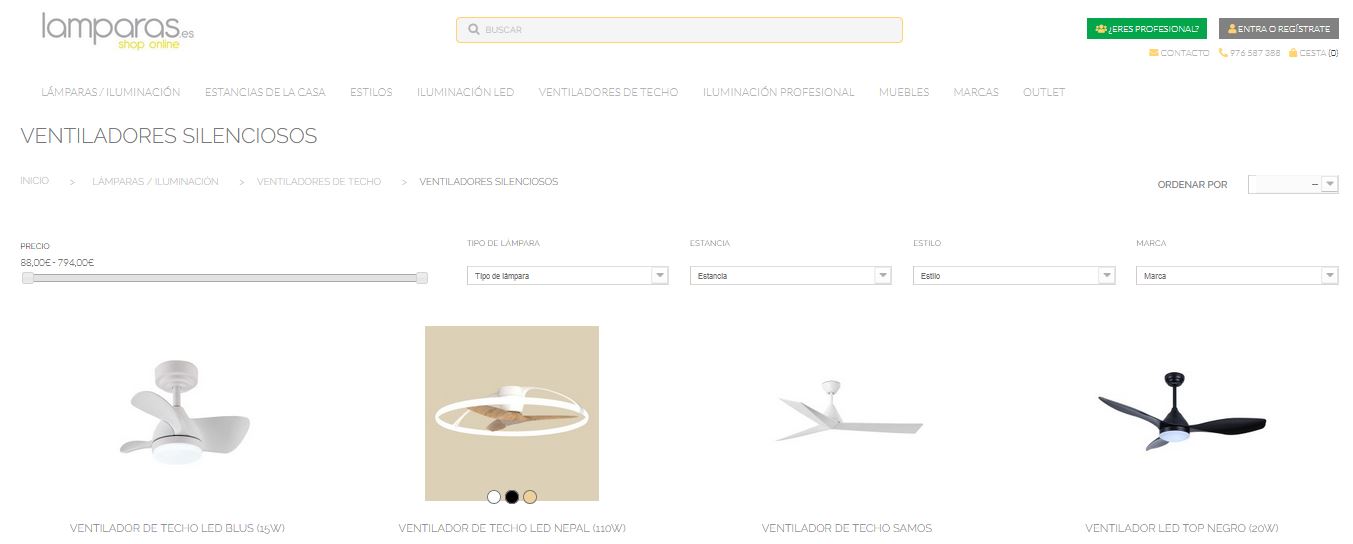The image size is (1353, 544).
Task: Open the Iluminación LED menu
Action: point(466,92)
